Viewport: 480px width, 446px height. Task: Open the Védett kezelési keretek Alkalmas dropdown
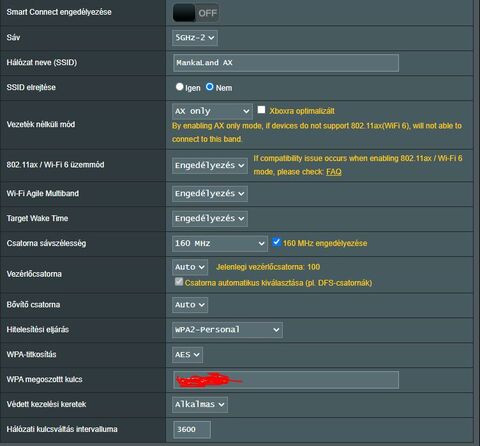point(200,405)
